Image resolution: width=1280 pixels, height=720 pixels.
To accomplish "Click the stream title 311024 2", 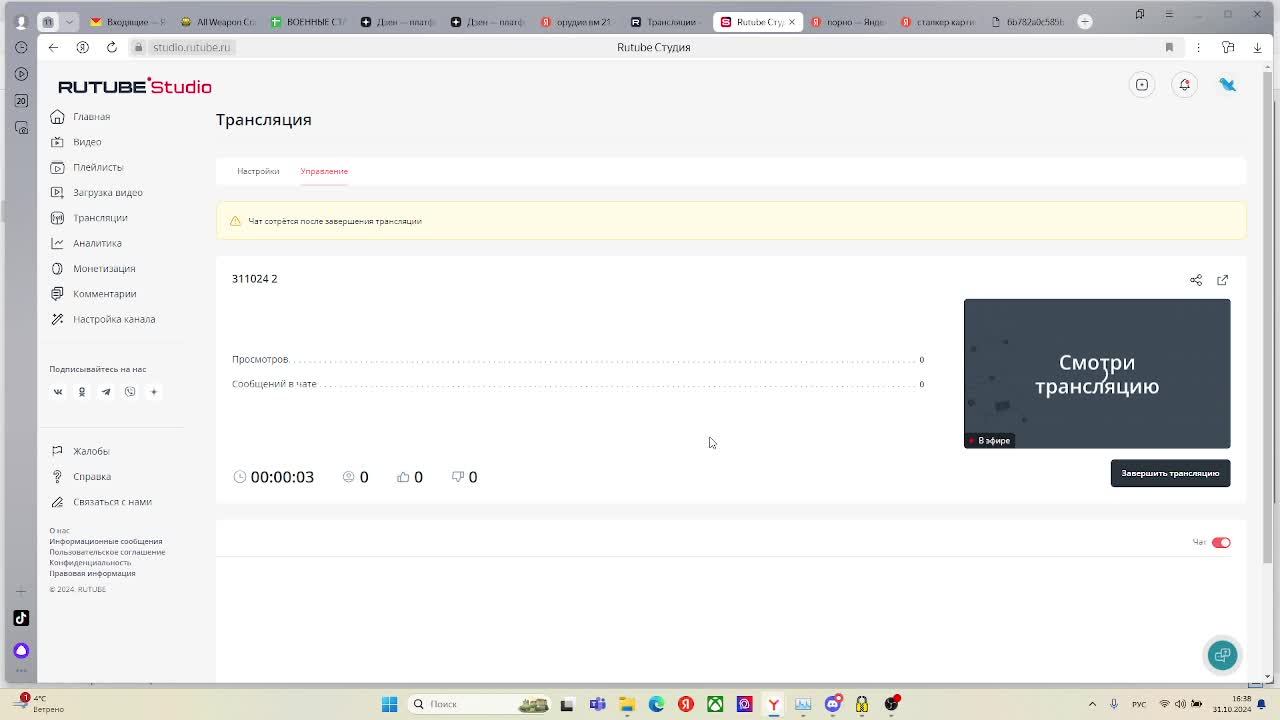I will [255, 279].
